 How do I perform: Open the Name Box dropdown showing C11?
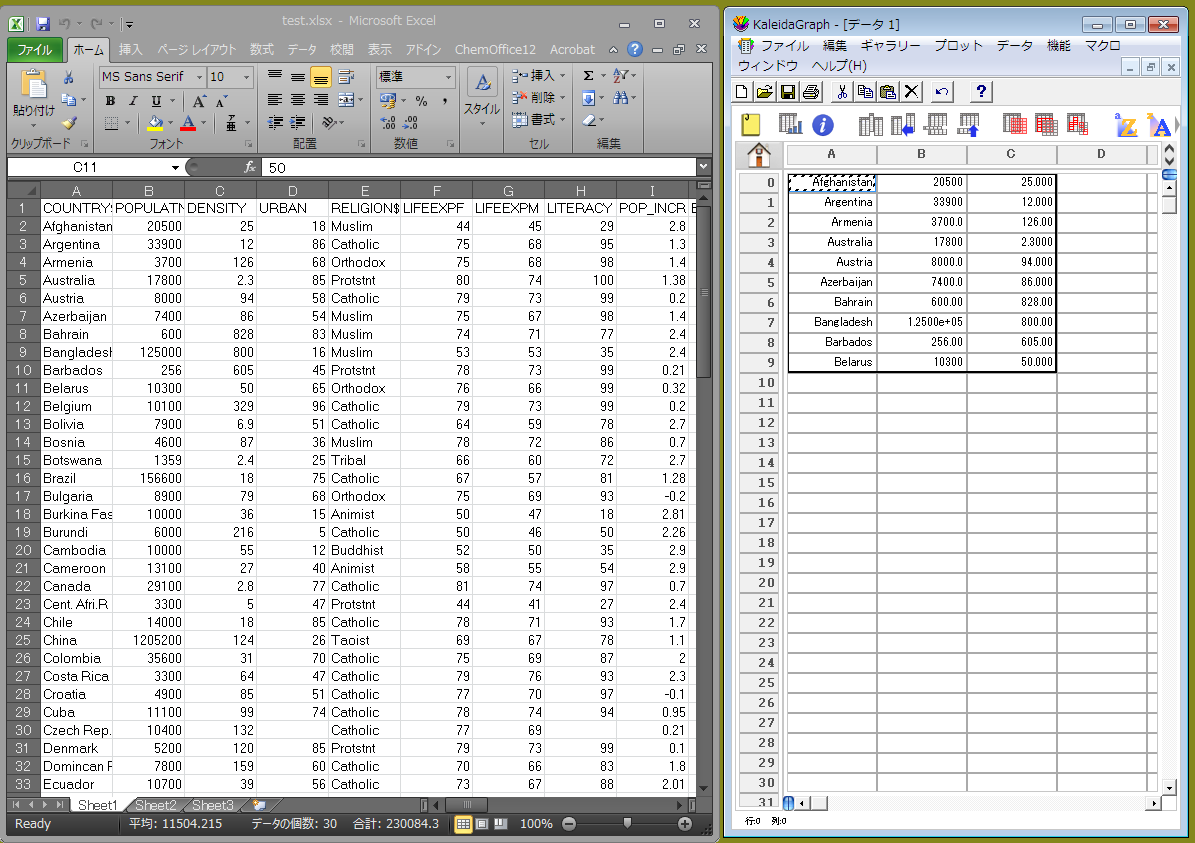click(175, 167)
